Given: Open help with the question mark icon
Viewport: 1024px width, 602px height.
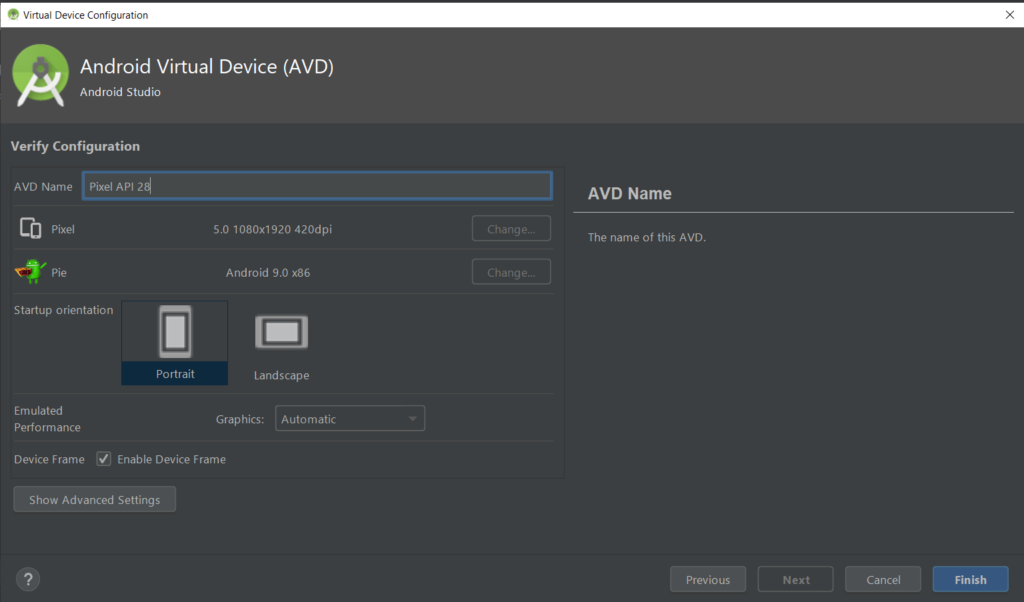Looking at the screenshot, I should click(x=28, y=579).
